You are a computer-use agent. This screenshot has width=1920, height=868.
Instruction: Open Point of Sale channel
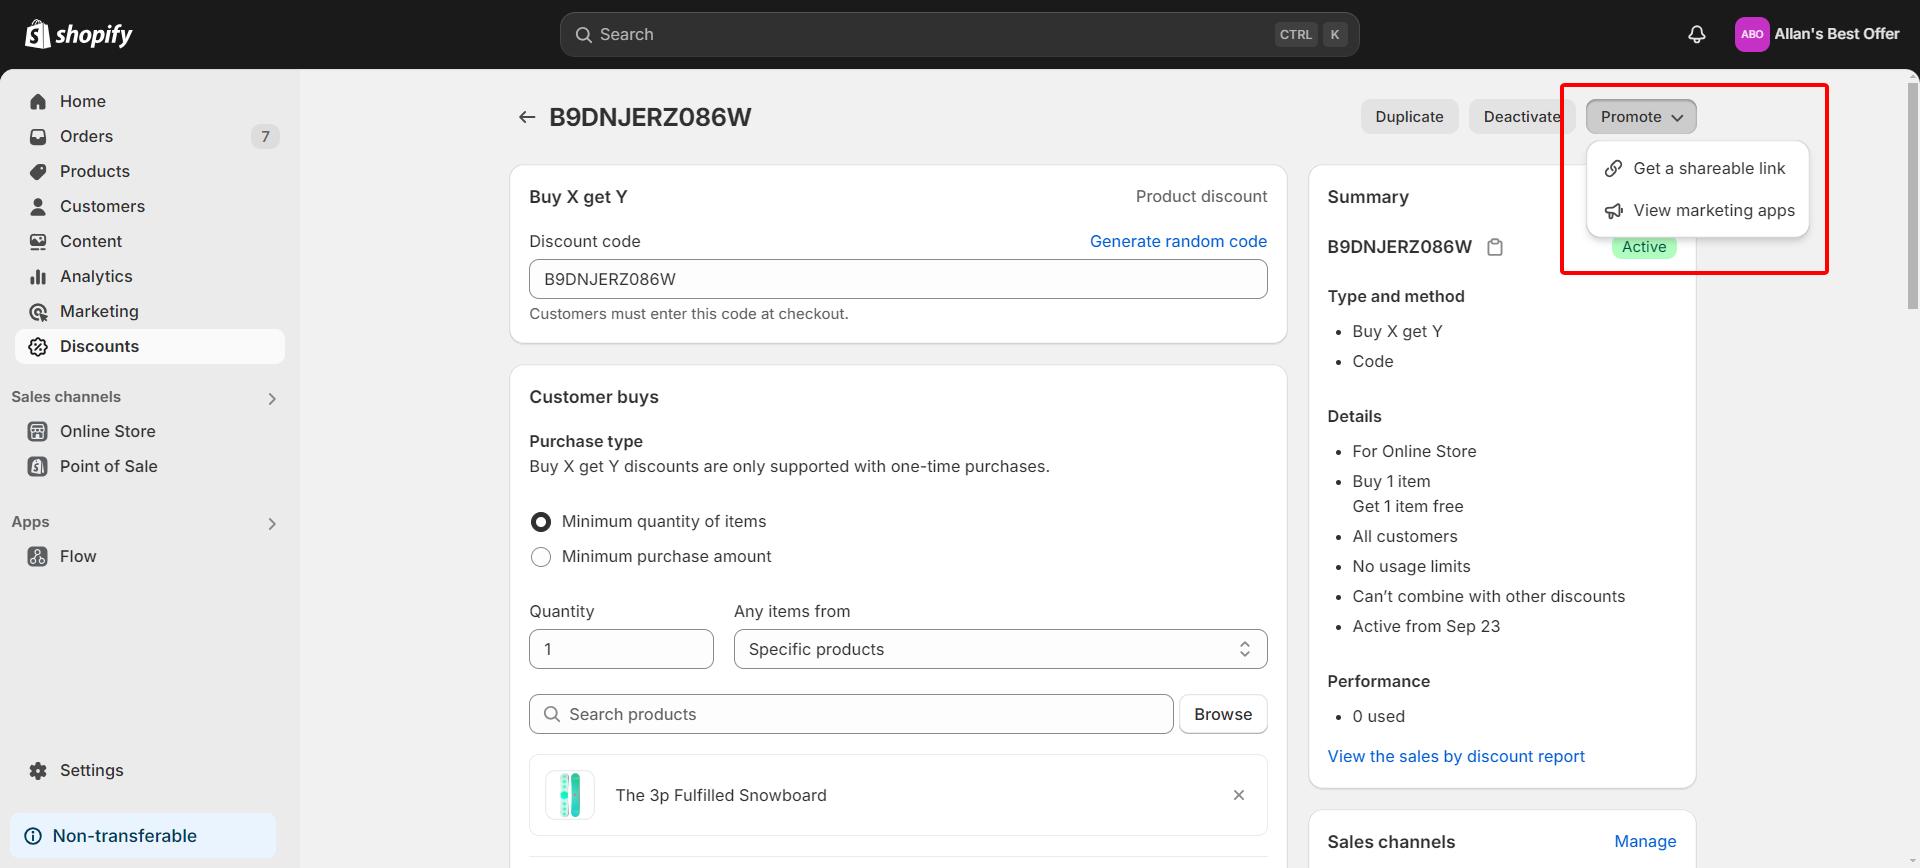click(x=108, y=466)
